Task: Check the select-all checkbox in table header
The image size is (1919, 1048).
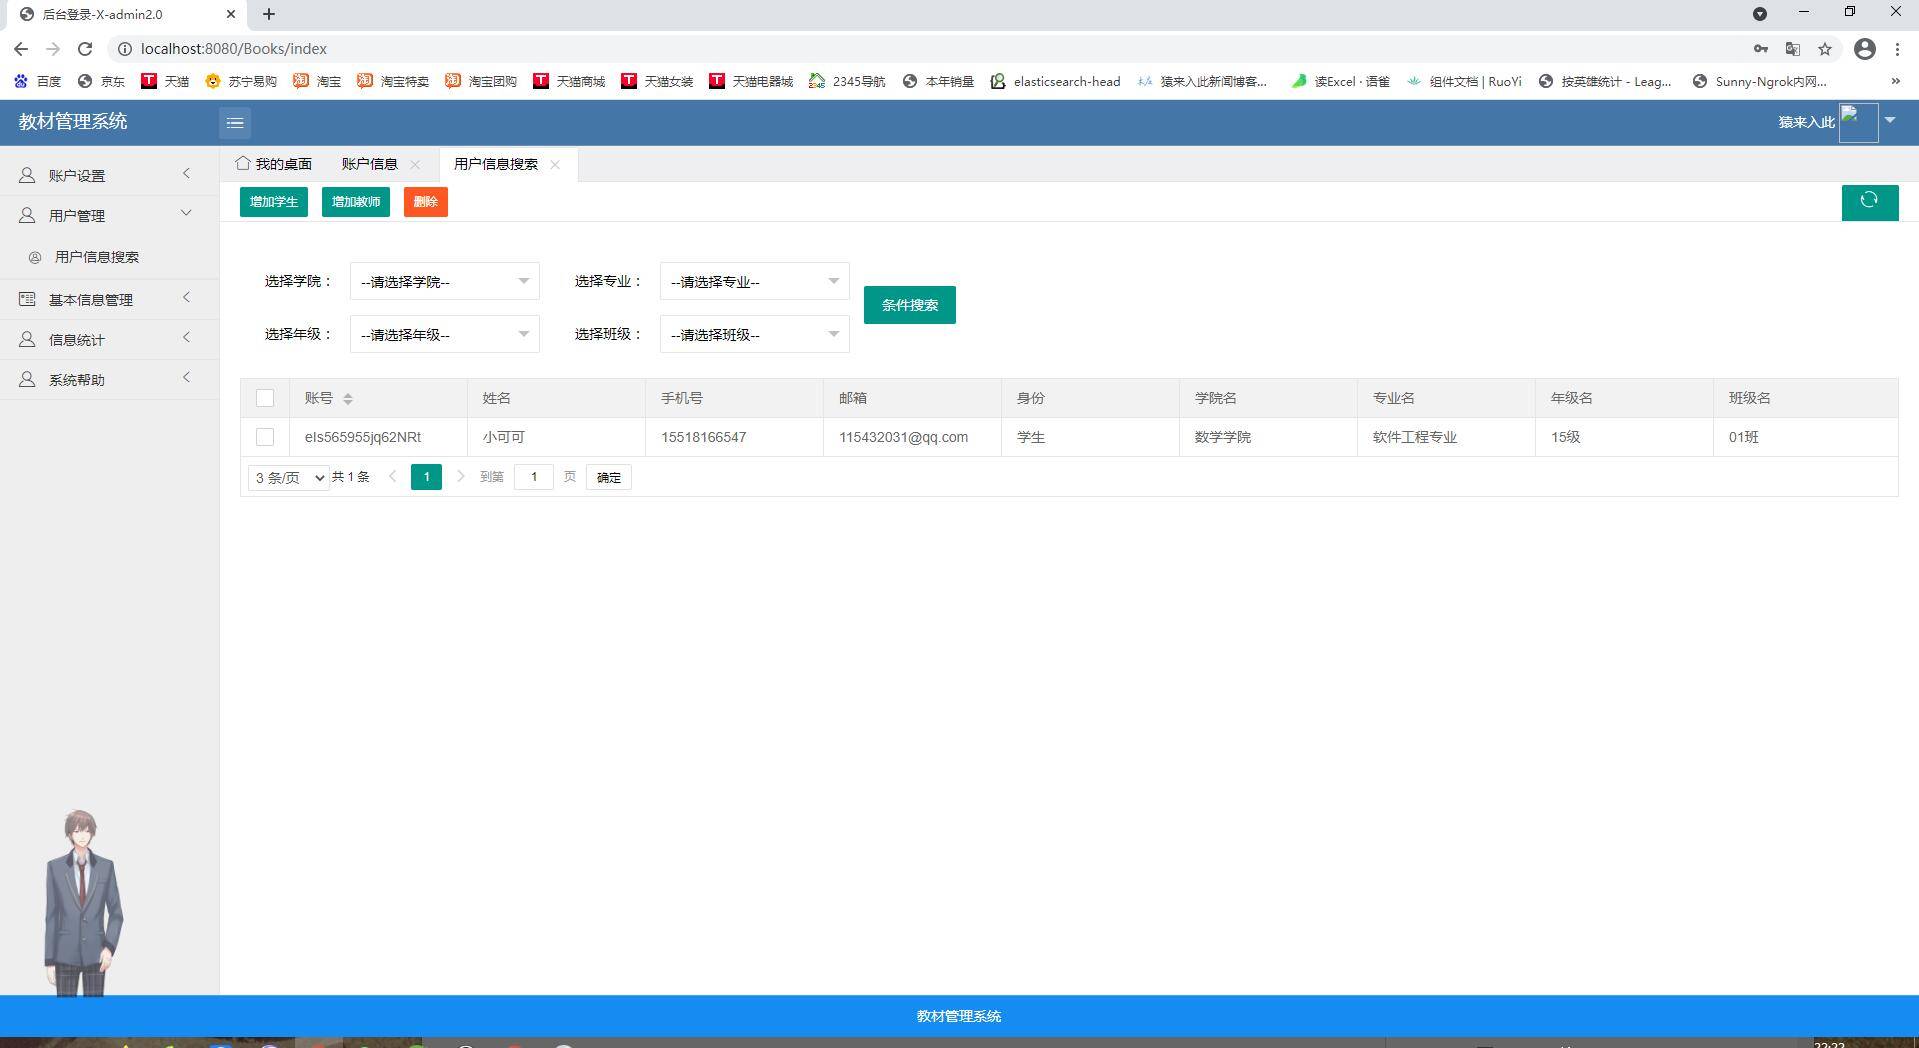Action: click(x=265, y=398)
